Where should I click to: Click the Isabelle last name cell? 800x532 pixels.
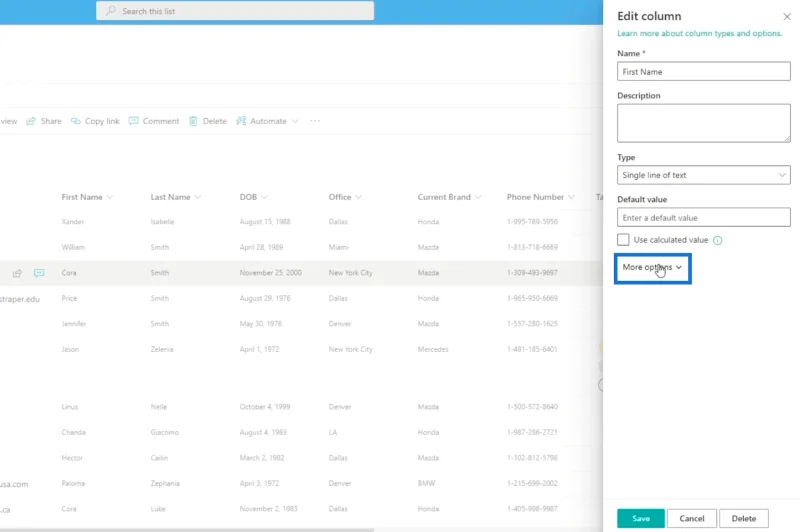(x=163, y=222)
